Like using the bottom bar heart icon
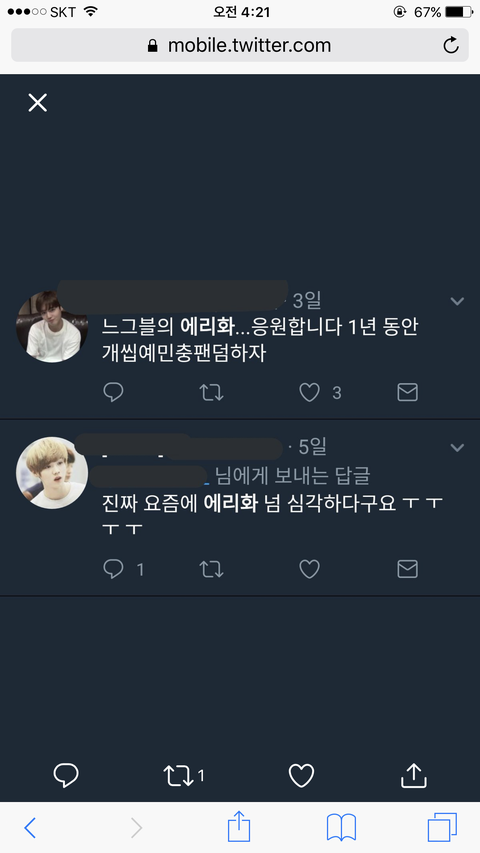 [301, 776]
